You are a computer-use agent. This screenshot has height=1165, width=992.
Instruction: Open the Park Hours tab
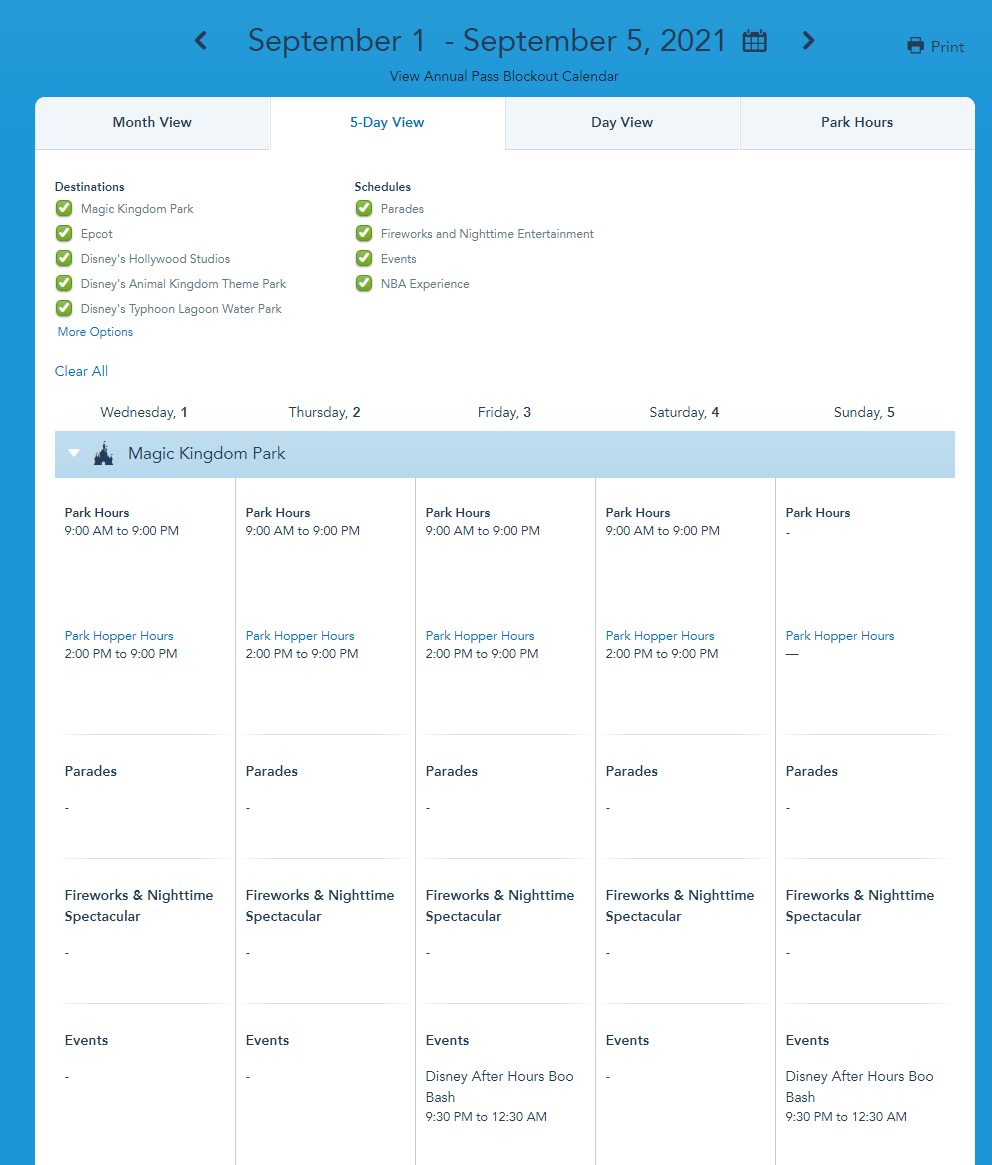(x=857, y=123)
